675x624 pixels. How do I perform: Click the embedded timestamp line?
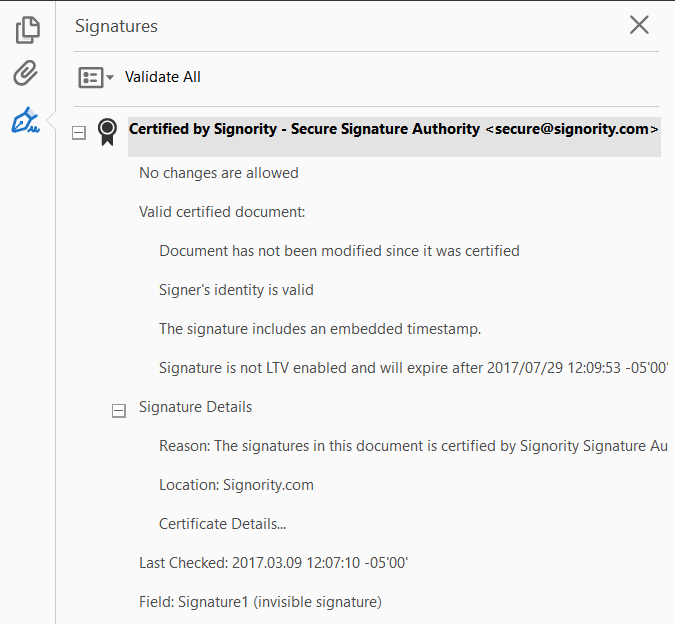coord(320,329)
